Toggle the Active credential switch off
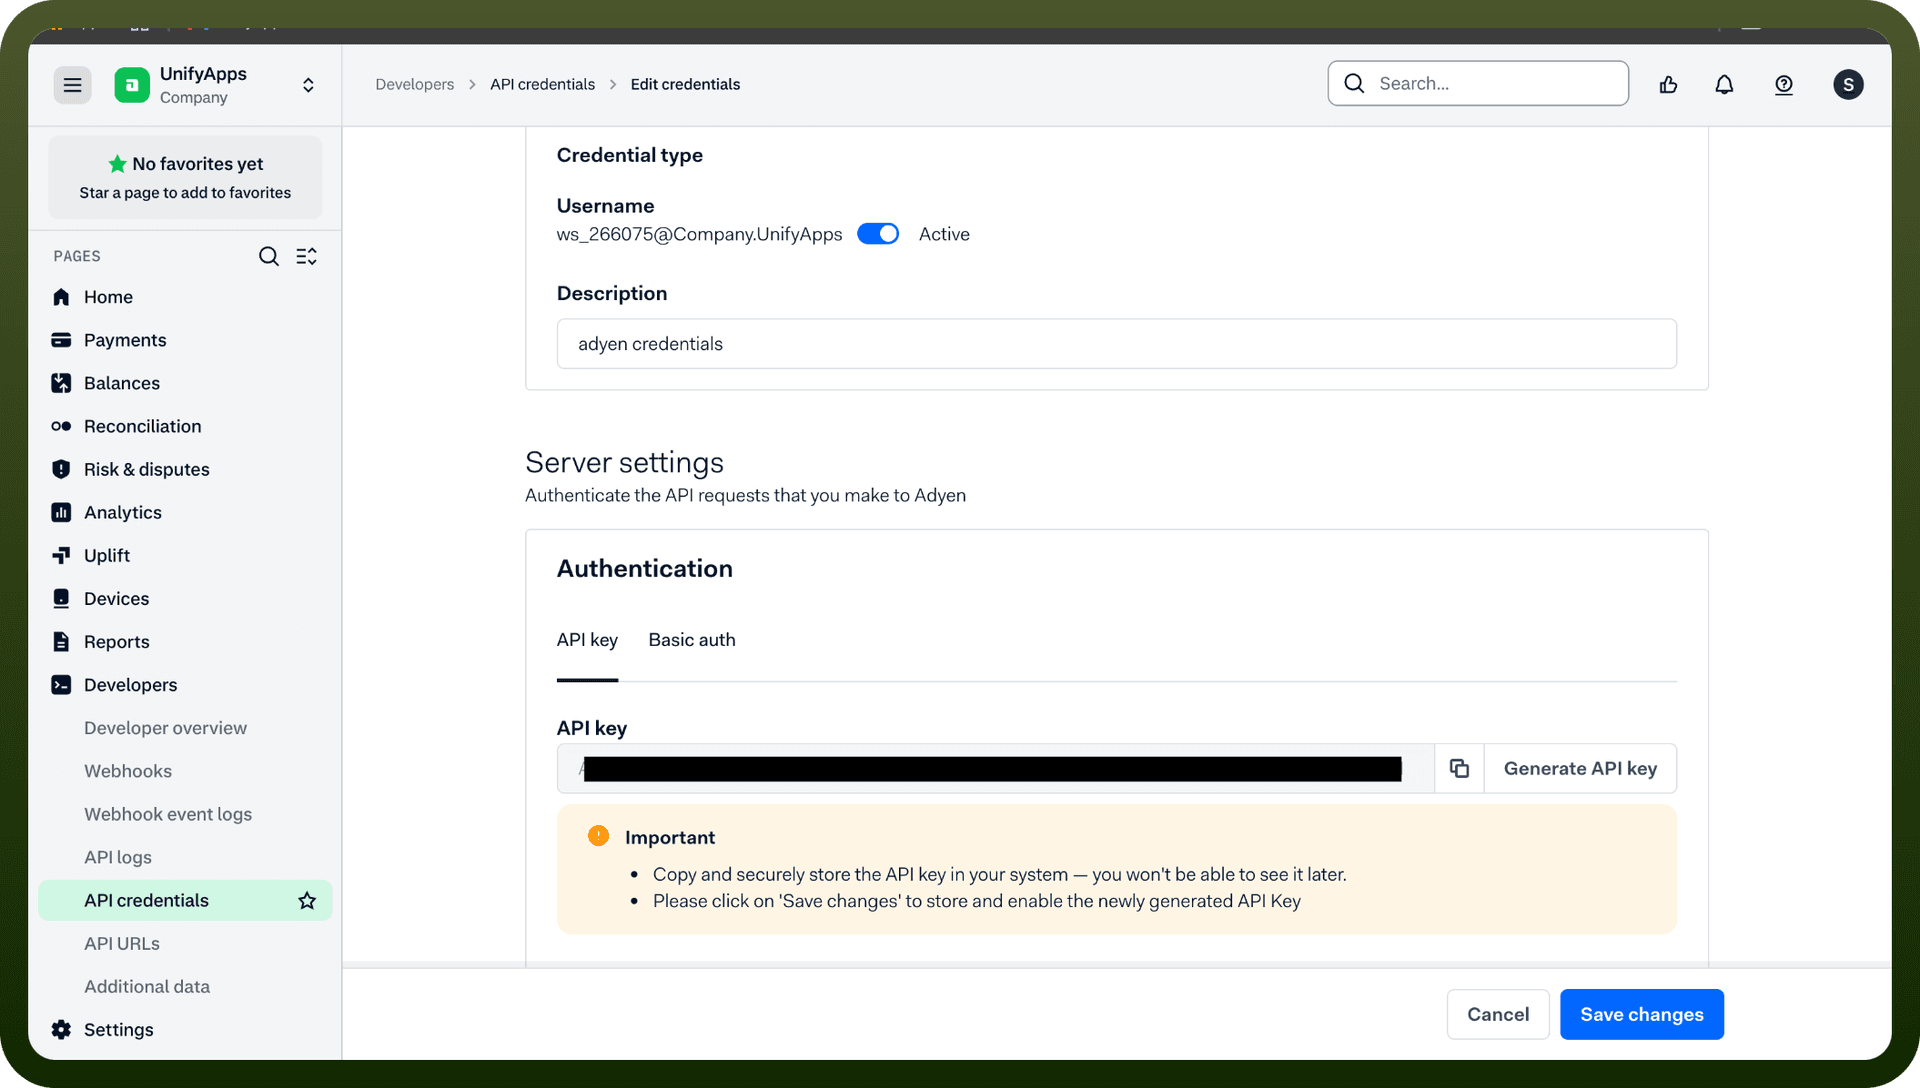Image resolution: width=1920 pixels, height=1088 pixels. point(878,234)
